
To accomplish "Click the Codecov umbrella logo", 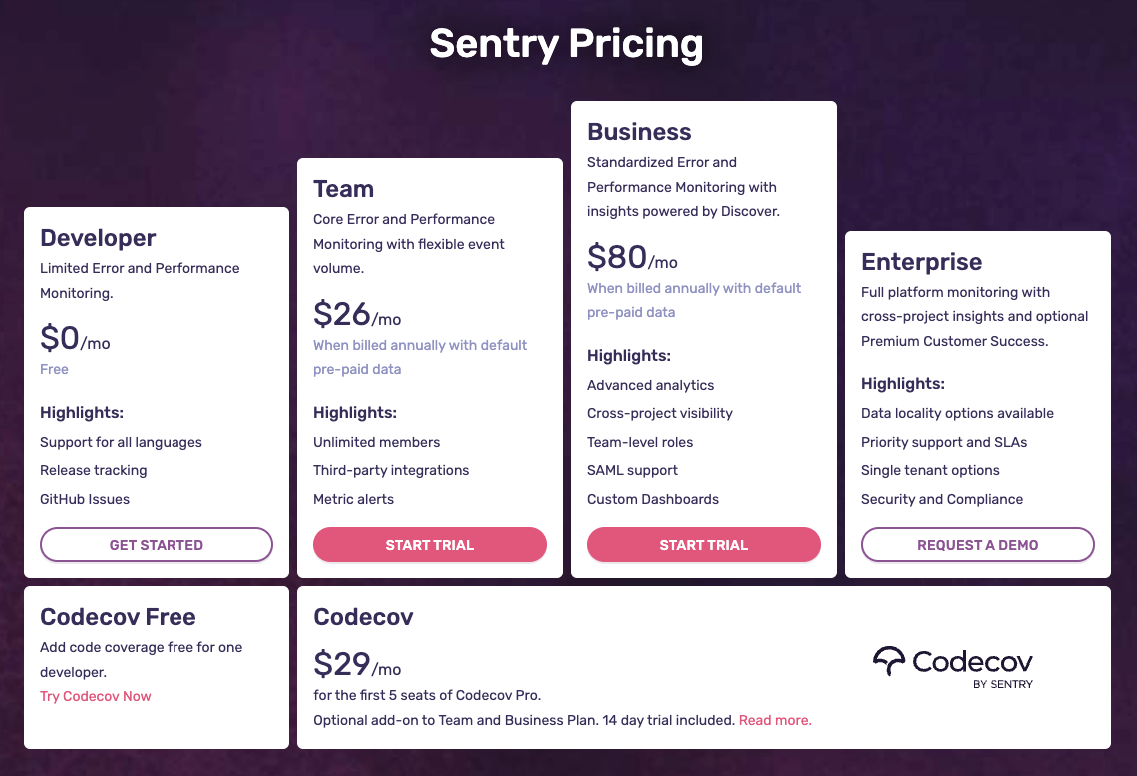I will (886, 661).
